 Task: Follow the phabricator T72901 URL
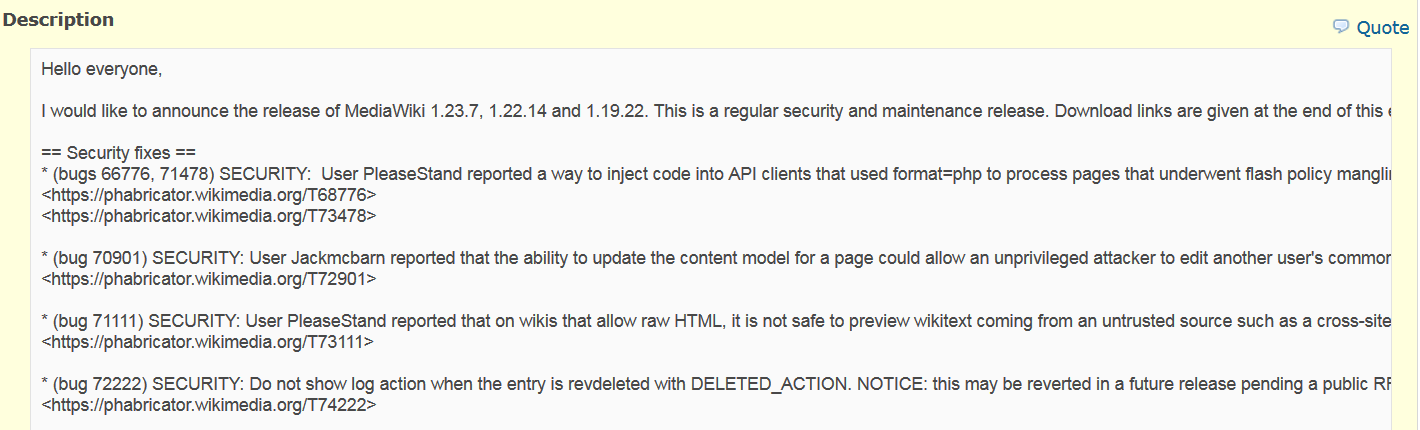208,279
